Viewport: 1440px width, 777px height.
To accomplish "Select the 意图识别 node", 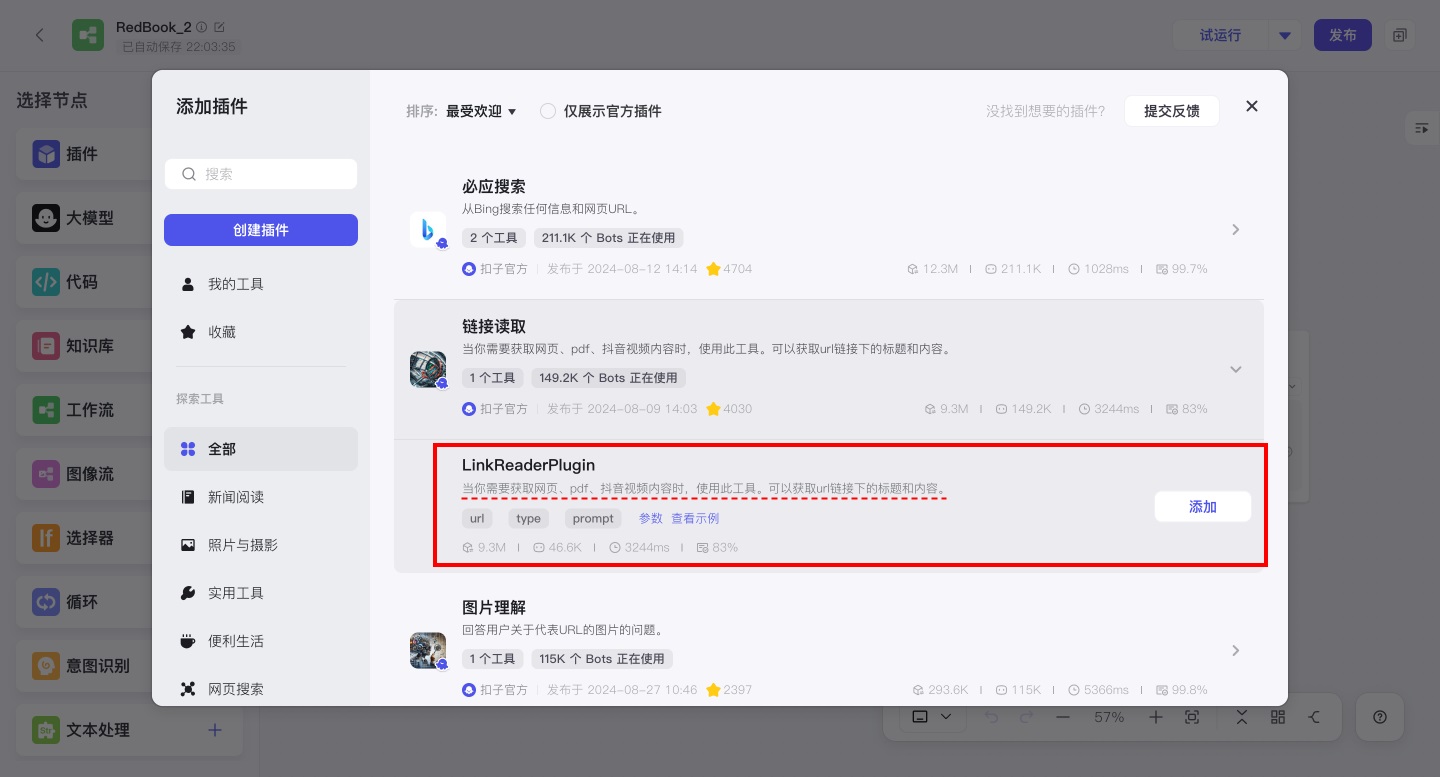I will click(x=84, y=666).
